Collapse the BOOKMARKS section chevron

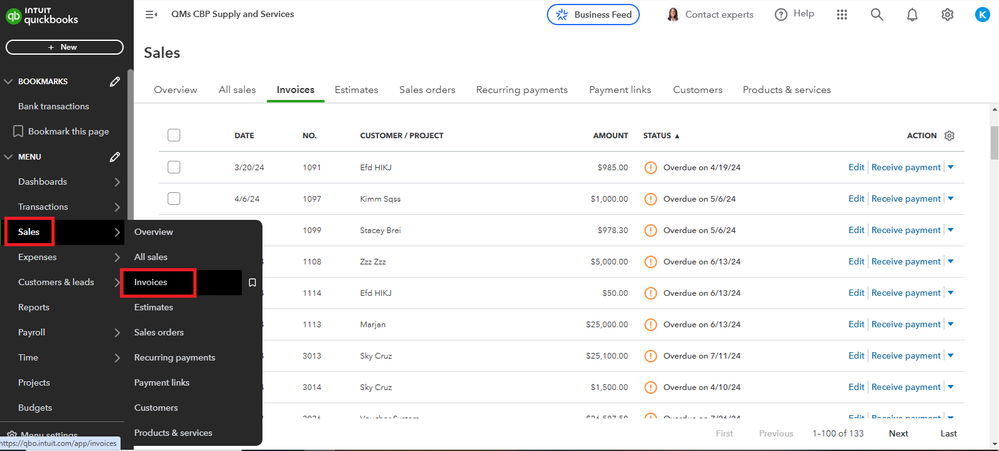click(9, 81)
